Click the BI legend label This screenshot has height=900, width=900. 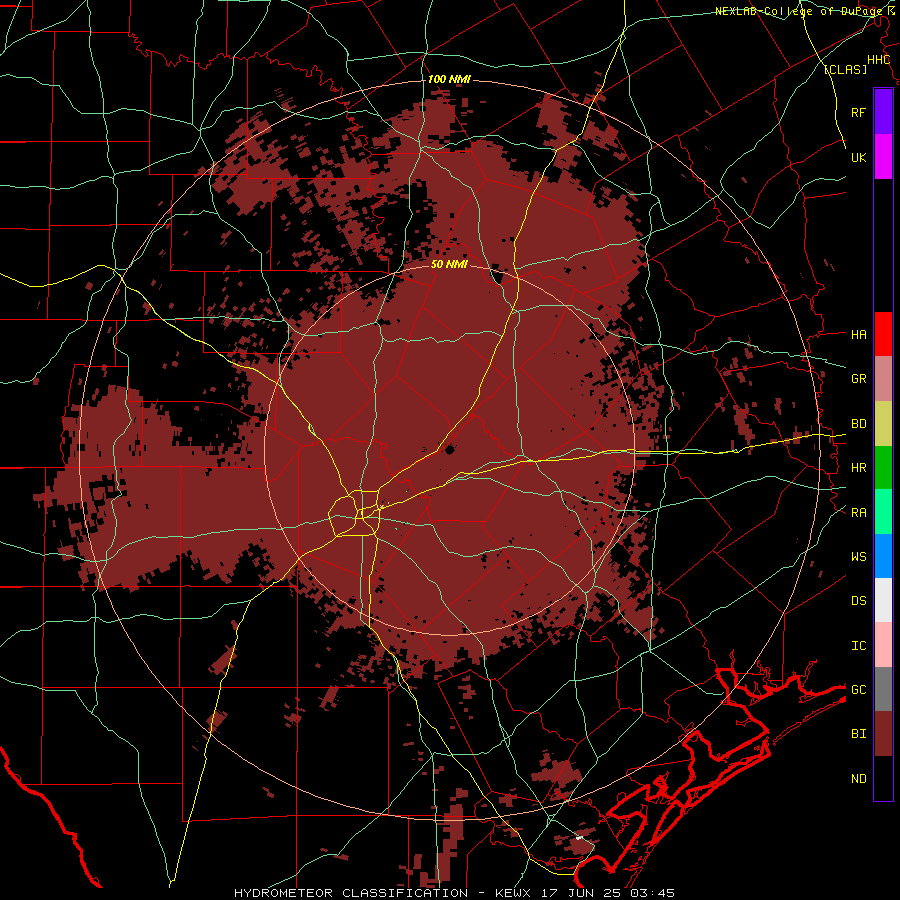pyautogui.click(x=859, y=734)
